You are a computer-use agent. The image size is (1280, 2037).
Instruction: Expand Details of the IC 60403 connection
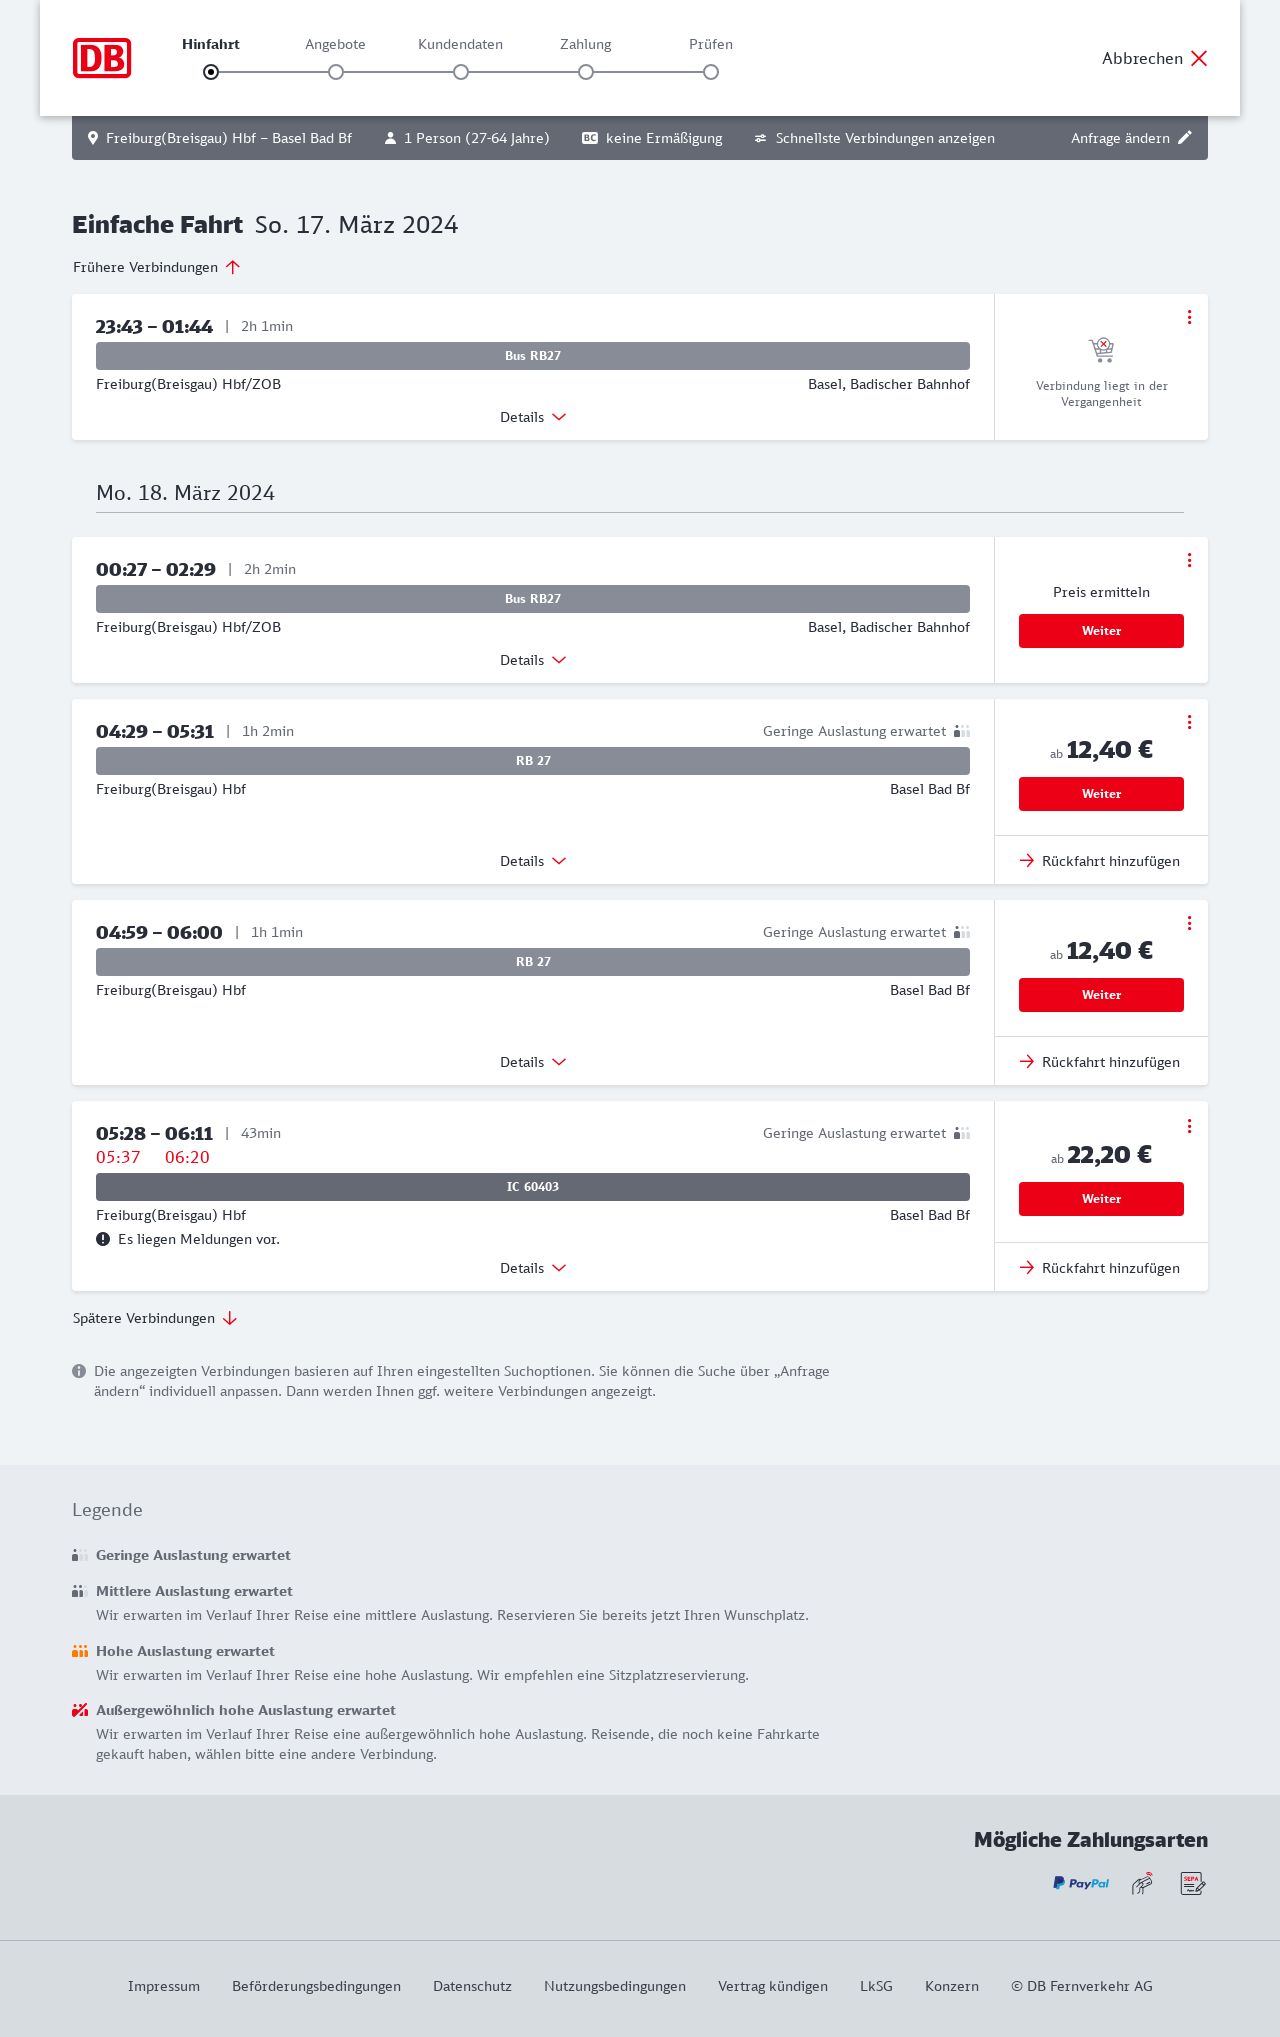pyautogui.click(x=533, y=1268)
